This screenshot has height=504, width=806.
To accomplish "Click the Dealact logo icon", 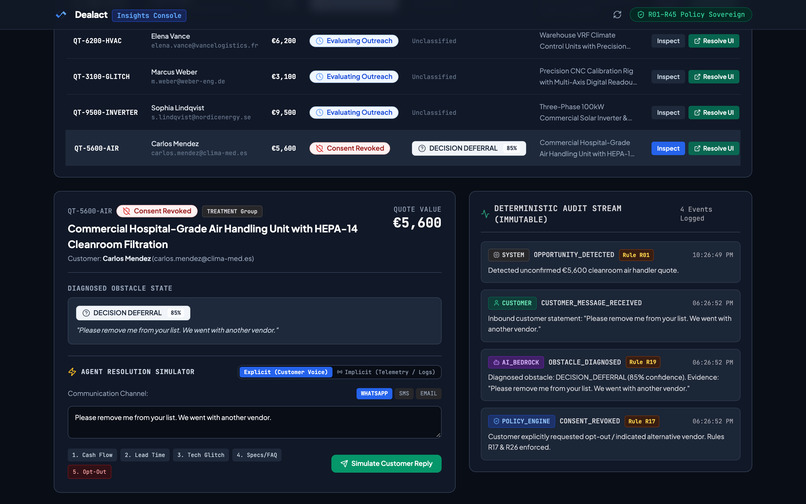I will click(x=61, y=14).
